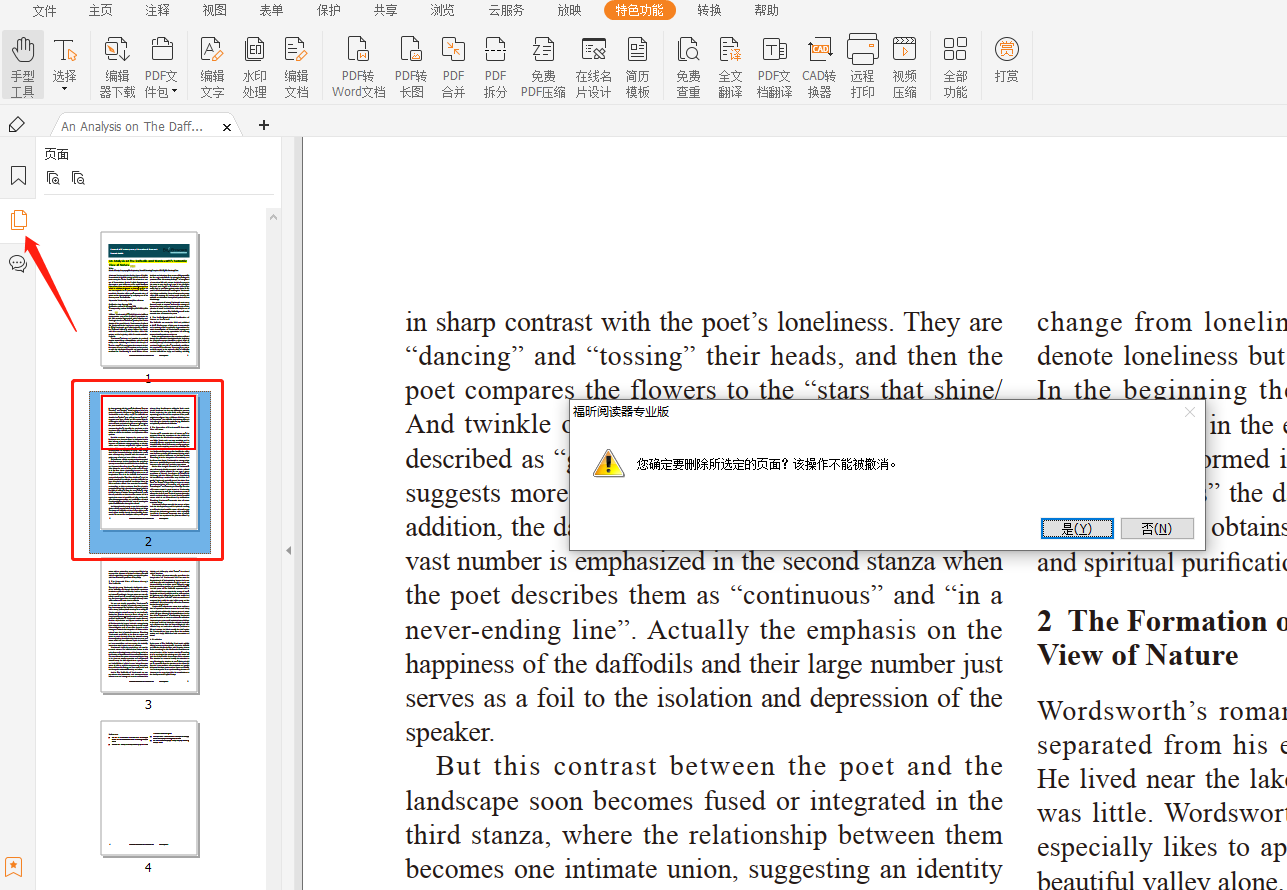This screenshot has height=890, width=1287.
Task: Enlarge page thumbnails in 页面 panel
Action: click(x=54, y=178)
